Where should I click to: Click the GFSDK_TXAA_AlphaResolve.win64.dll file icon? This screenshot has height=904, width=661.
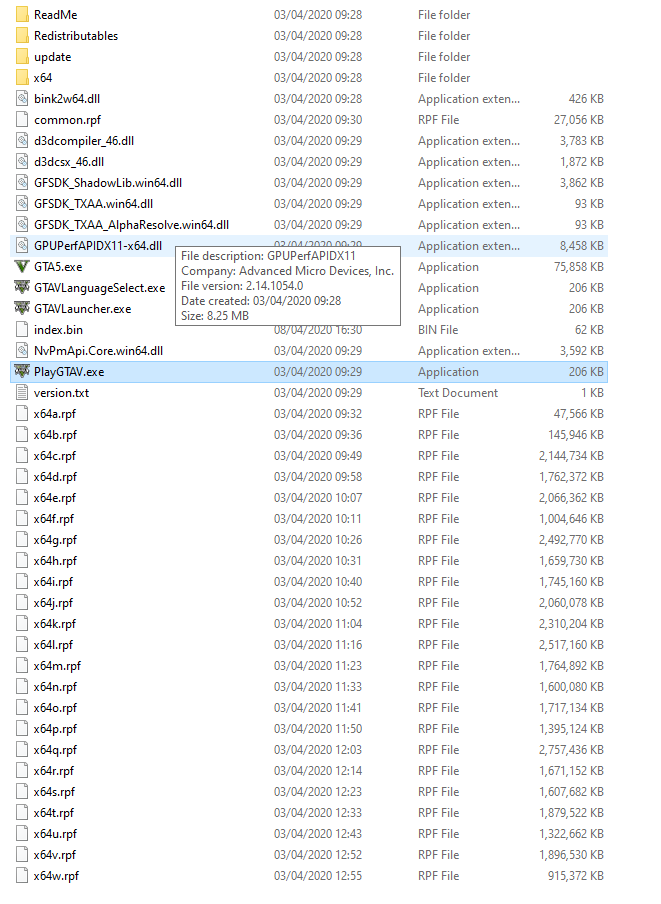point(22,225)
